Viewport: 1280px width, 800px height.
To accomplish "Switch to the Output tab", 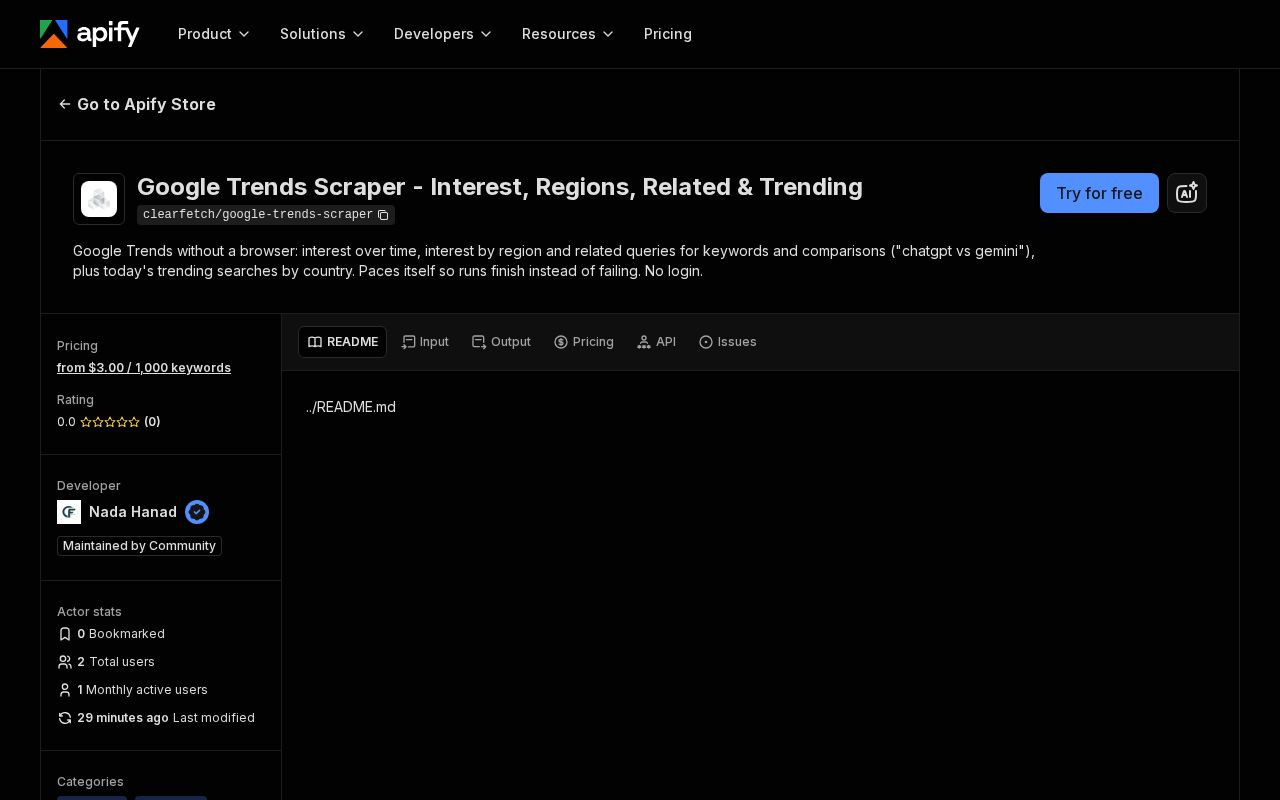I will [x=501, y=342].
